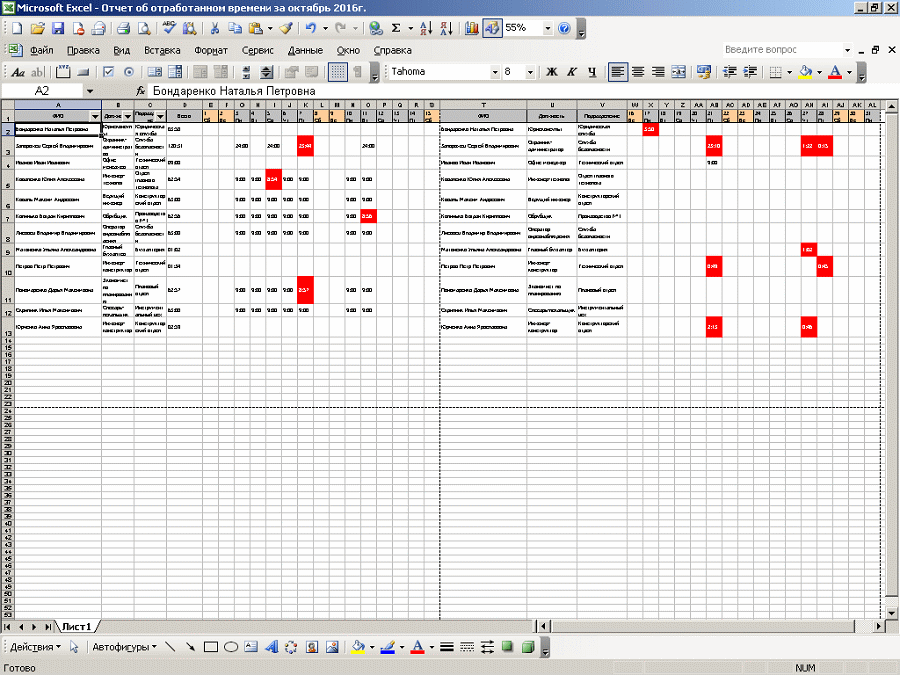Insert clip art from the drawing toolbar

(x=312, y=647)
